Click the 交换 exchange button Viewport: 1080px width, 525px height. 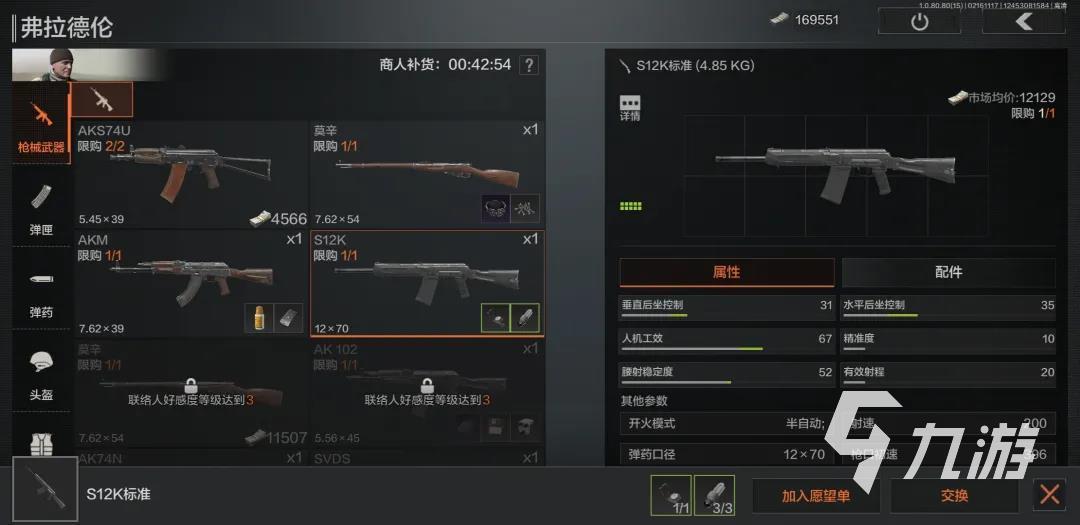955,495
